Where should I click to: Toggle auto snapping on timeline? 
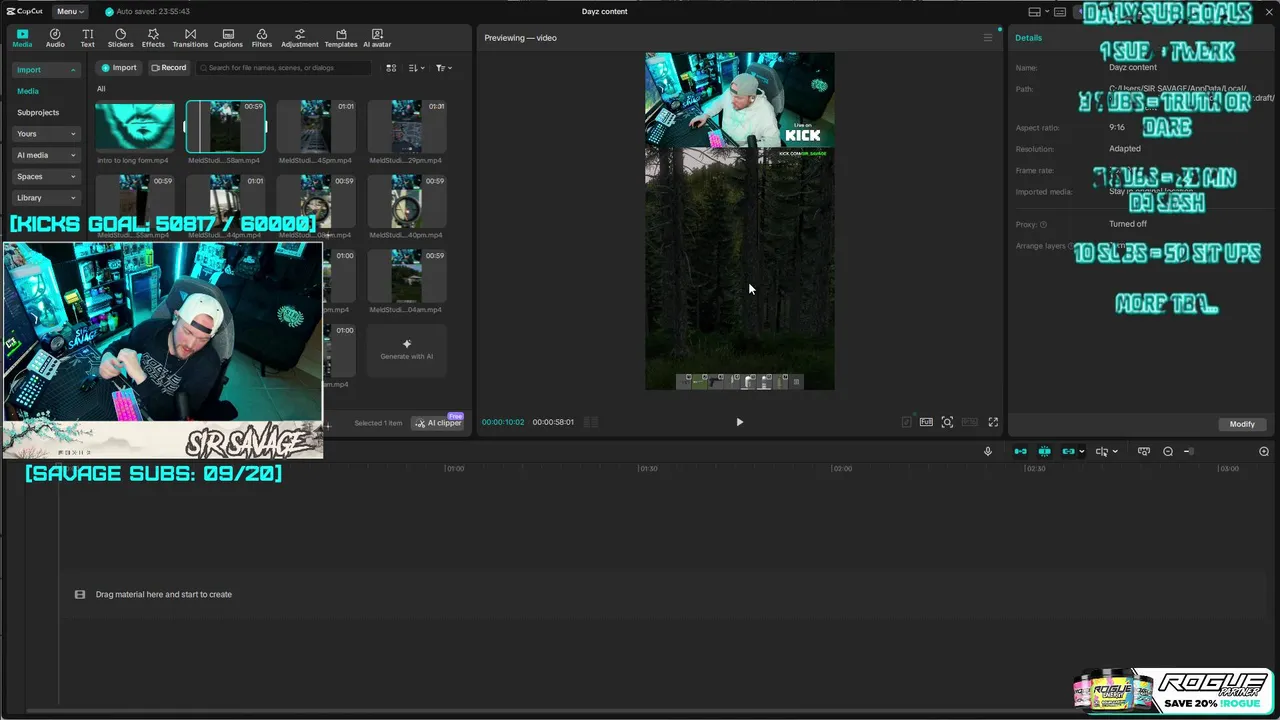coord(1044,451)
